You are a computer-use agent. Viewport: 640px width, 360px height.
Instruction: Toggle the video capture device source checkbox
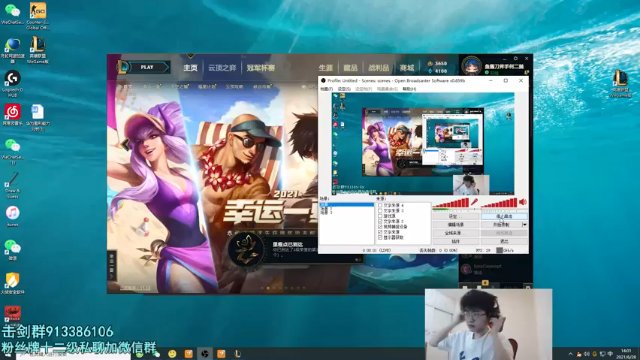point(380,227)
